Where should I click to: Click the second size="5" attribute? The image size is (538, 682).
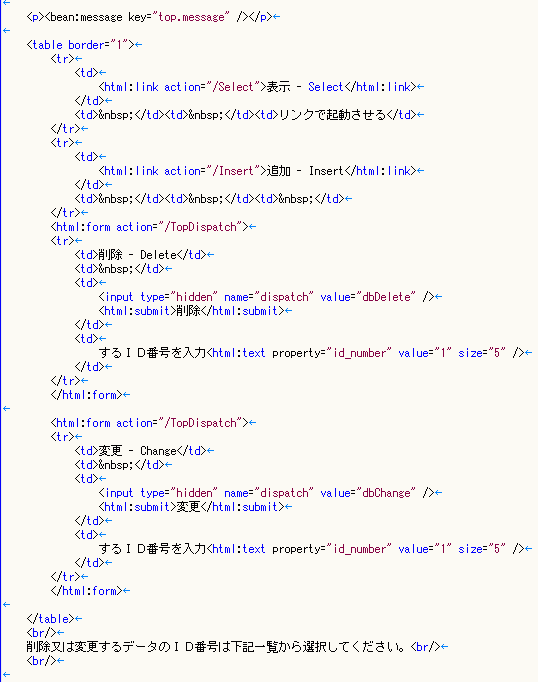tap(481, 549)
